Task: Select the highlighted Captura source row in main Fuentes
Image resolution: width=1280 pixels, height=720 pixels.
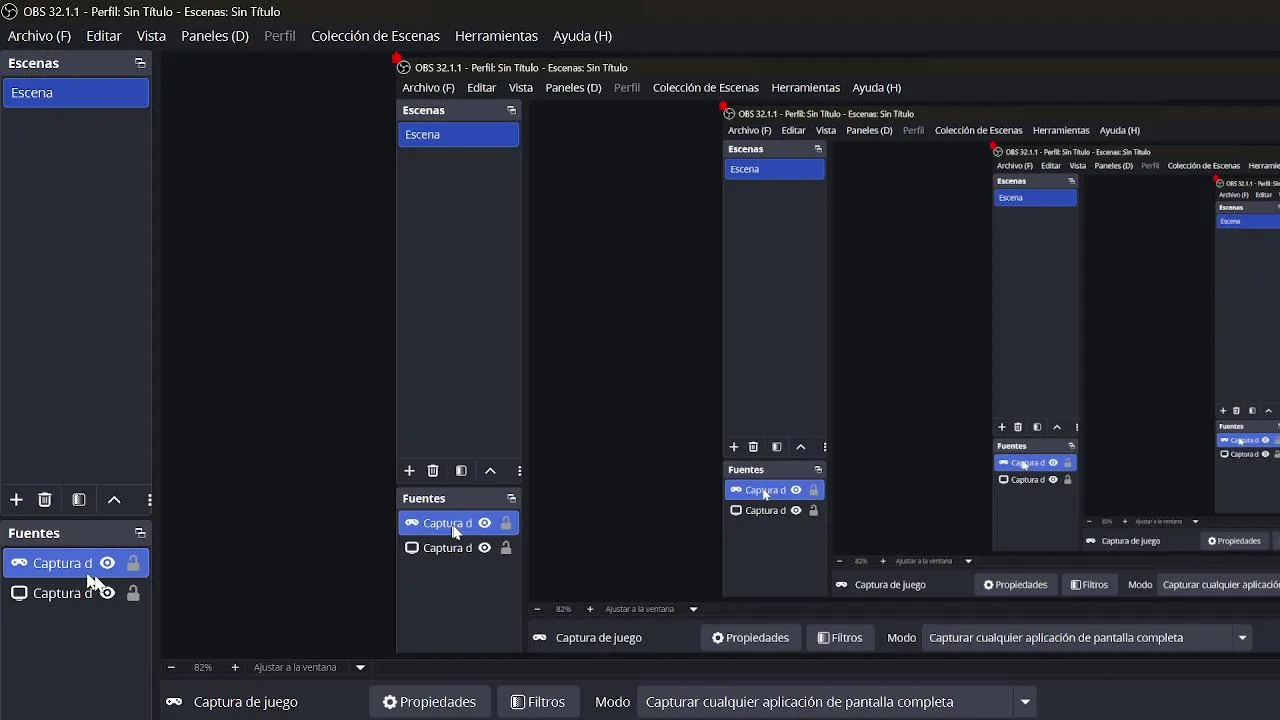Action: coord(76,563)
